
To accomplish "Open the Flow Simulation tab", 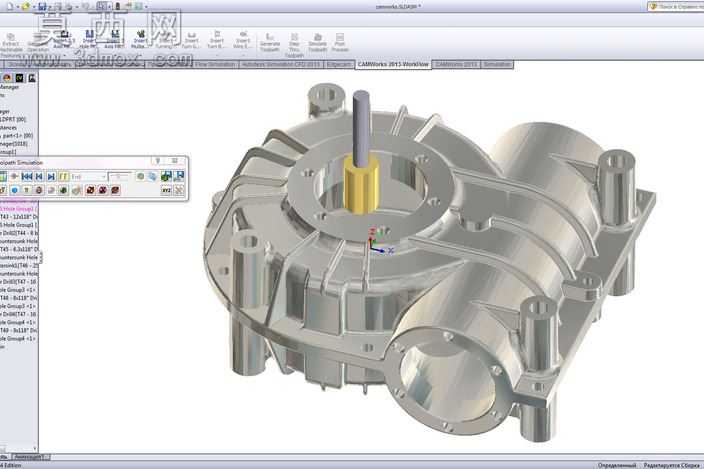I will click(x=215, y=65).
